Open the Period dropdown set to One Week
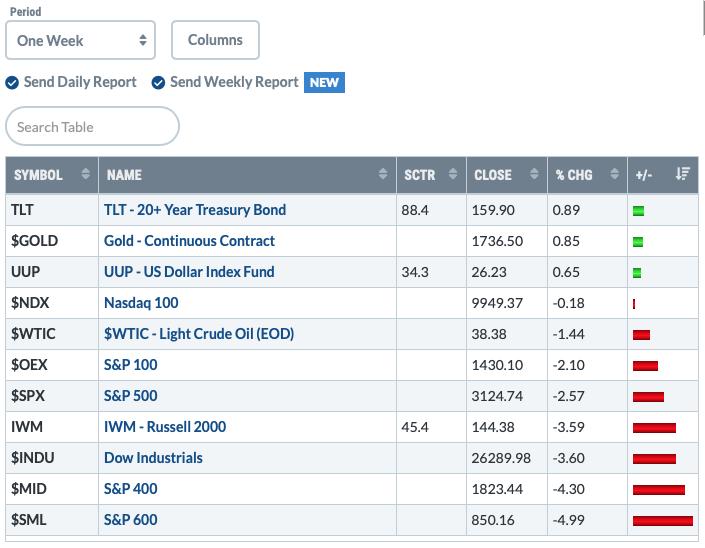Image resolution: width=705 pixels, height=548 pixels. tap(80, 40)
